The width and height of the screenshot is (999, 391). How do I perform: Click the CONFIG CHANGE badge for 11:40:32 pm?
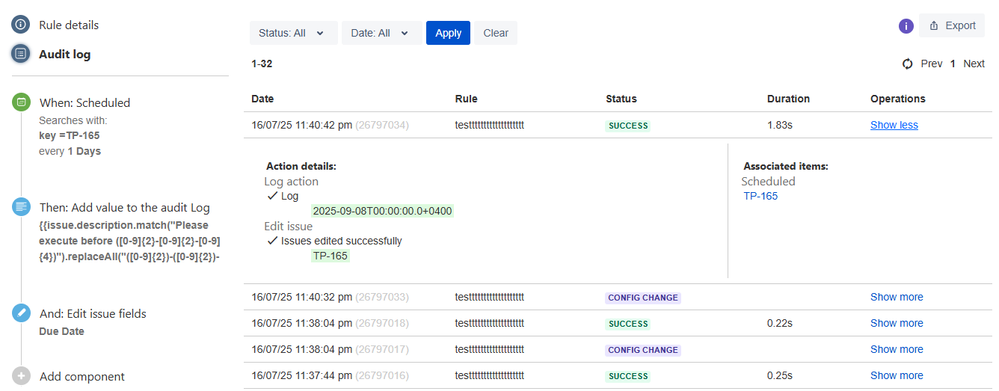point(643,298)
